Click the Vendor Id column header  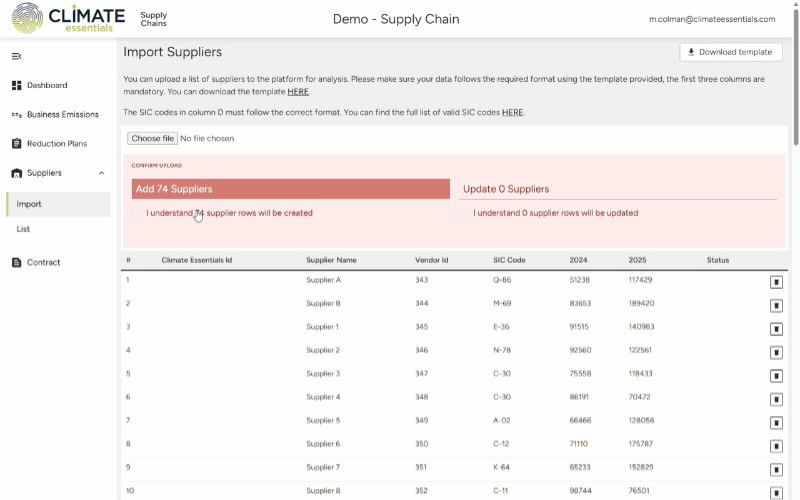click(432, 260)
